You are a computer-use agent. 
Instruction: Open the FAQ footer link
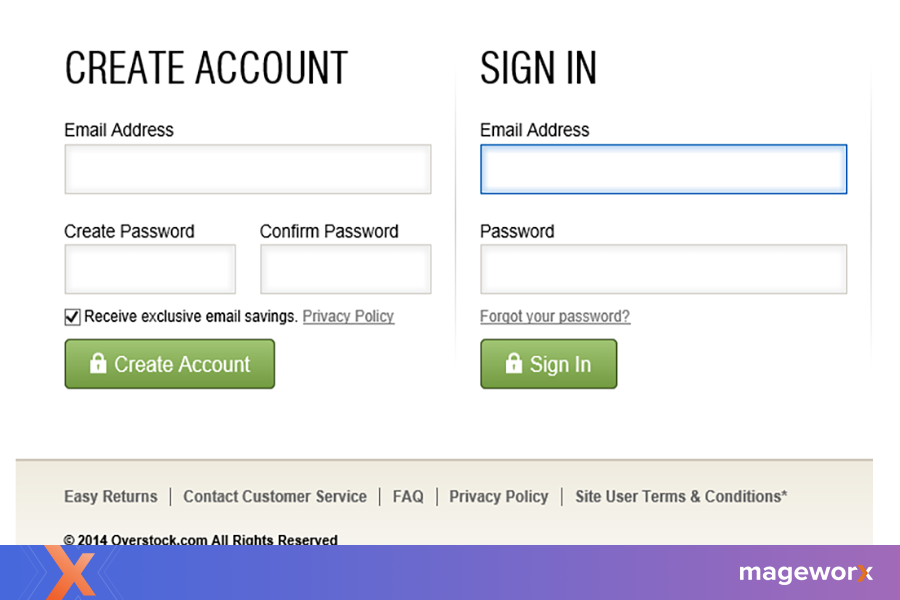coord(408,497)
